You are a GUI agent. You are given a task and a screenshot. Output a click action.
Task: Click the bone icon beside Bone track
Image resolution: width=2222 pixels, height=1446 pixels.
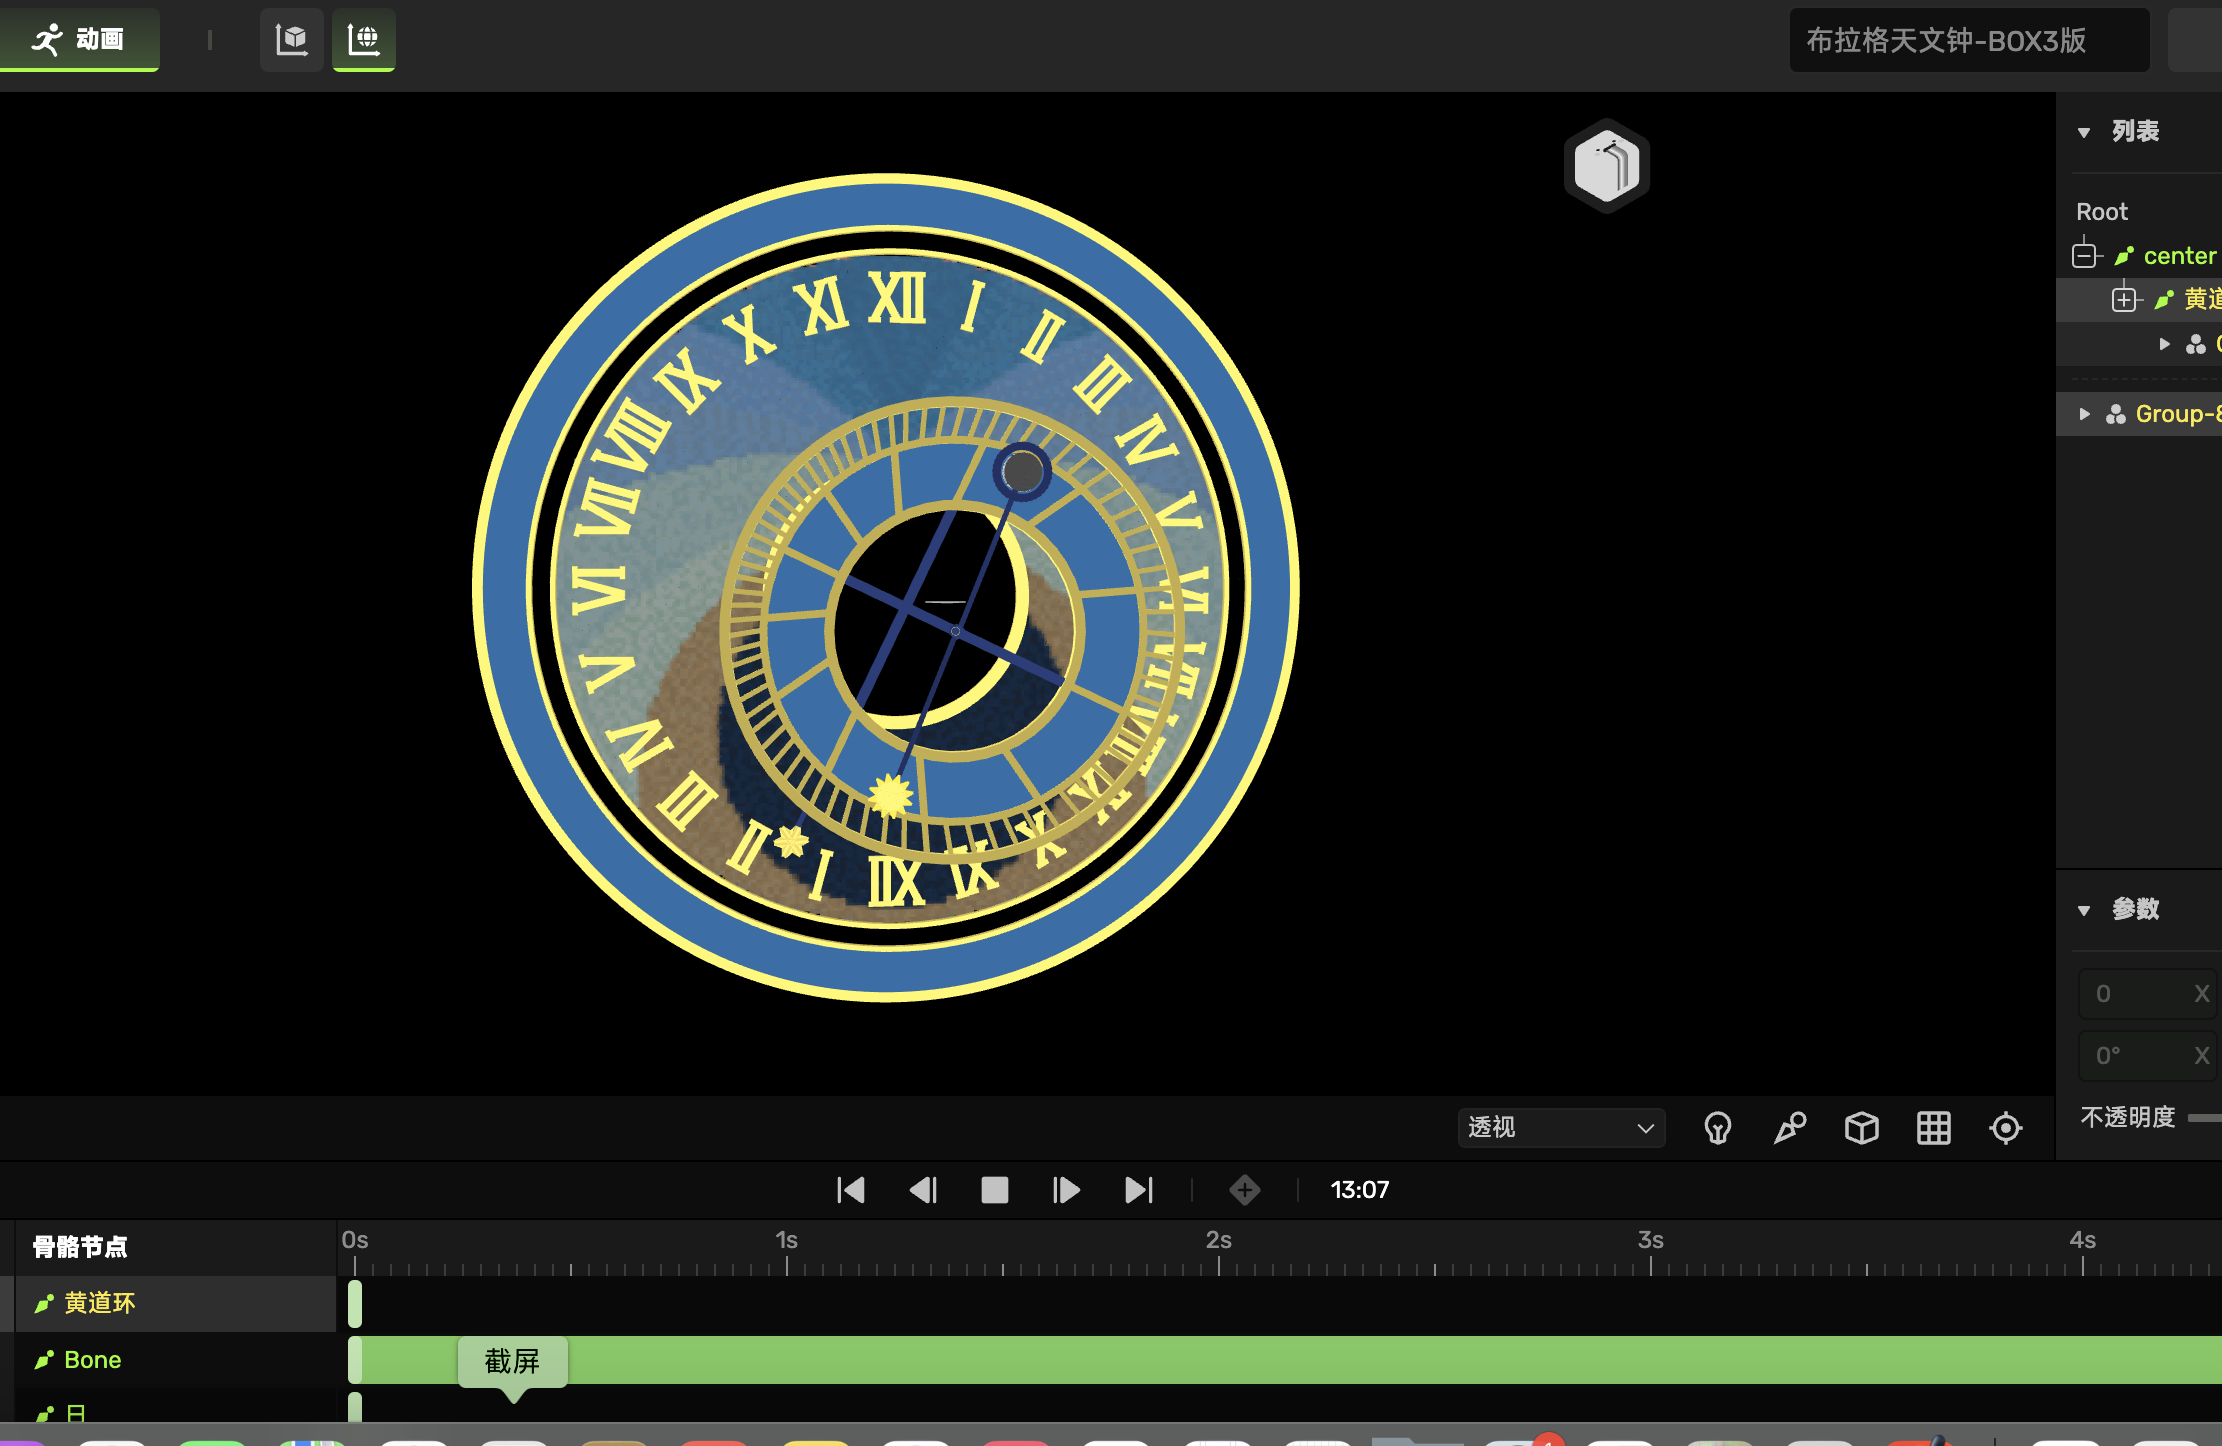coord(44,1360)
